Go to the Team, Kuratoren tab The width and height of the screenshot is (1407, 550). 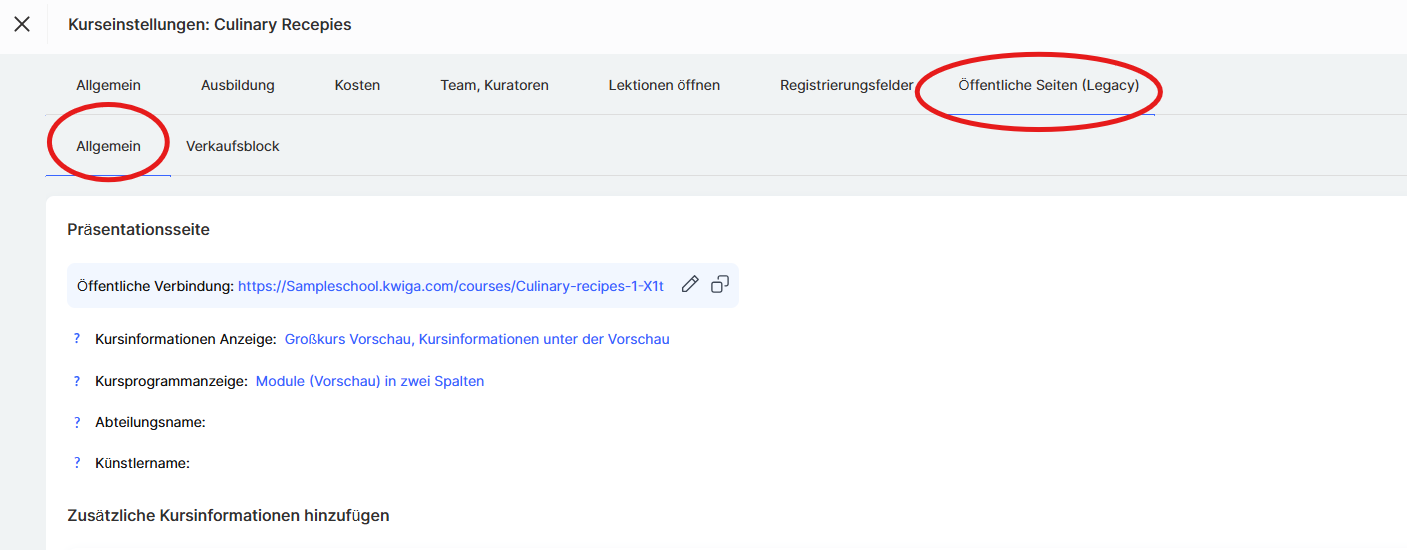[494, 85]
